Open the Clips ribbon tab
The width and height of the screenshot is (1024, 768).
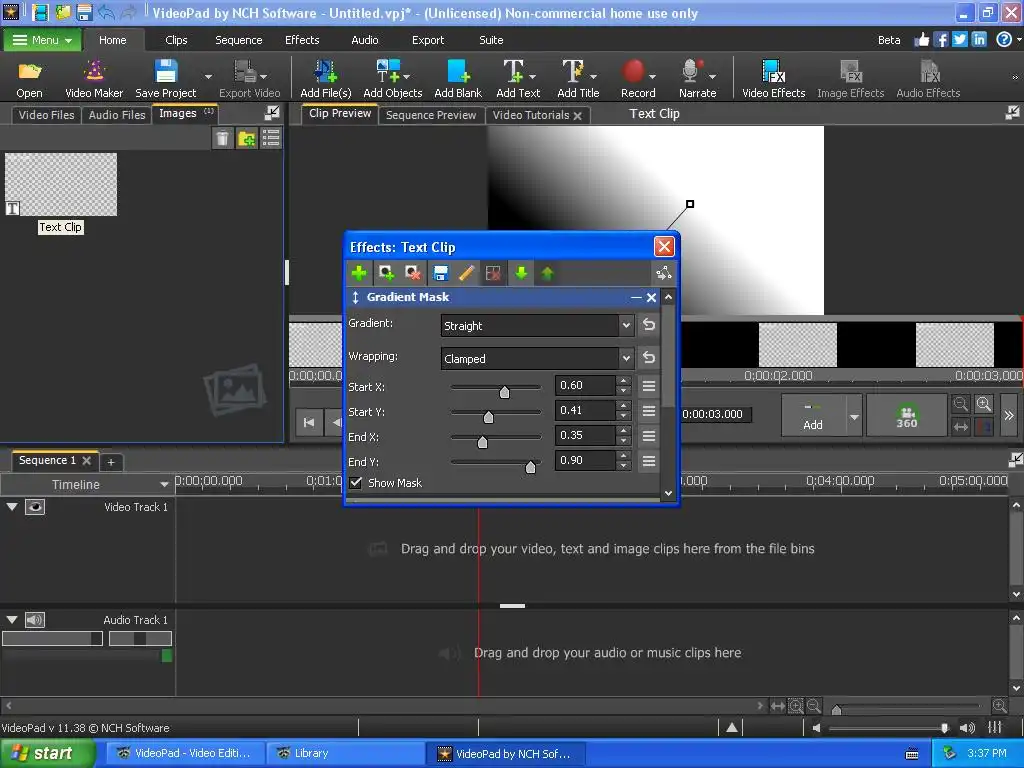click(x=176, y=40)
